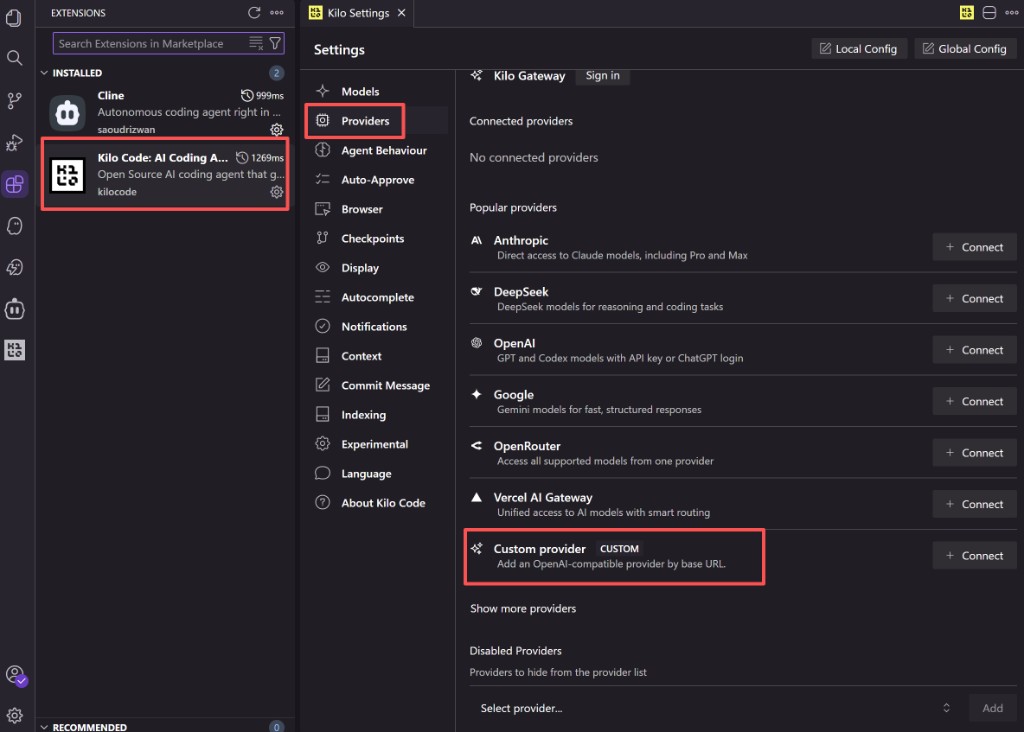Open the Kilo Code icon in activity bar
This screenshot has height=732, width=1024.
point(14,350)
